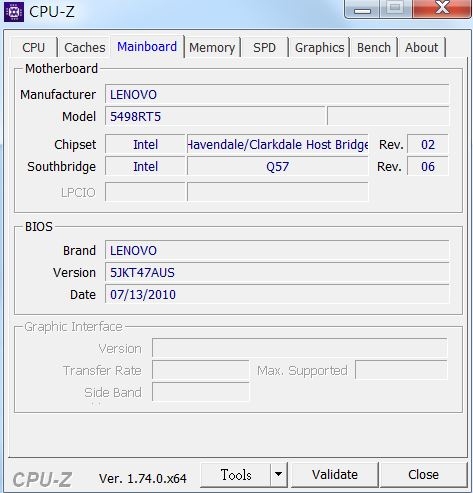
Task: Click the CPU-Z app icon in title bar
Action: [14, 12]
